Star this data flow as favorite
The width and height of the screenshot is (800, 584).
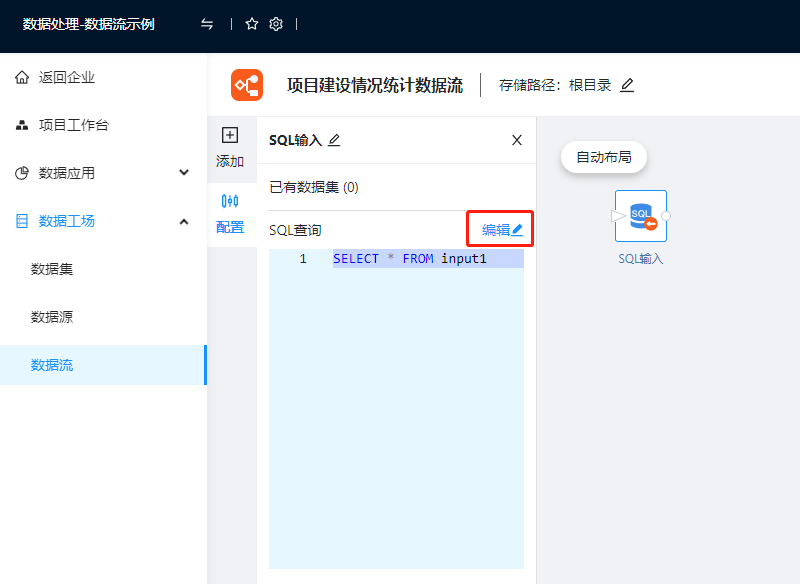[252, 24]
